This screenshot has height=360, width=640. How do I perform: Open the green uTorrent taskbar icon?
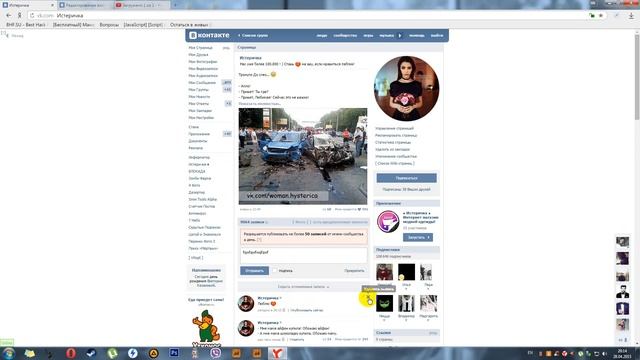coord(112,353)
